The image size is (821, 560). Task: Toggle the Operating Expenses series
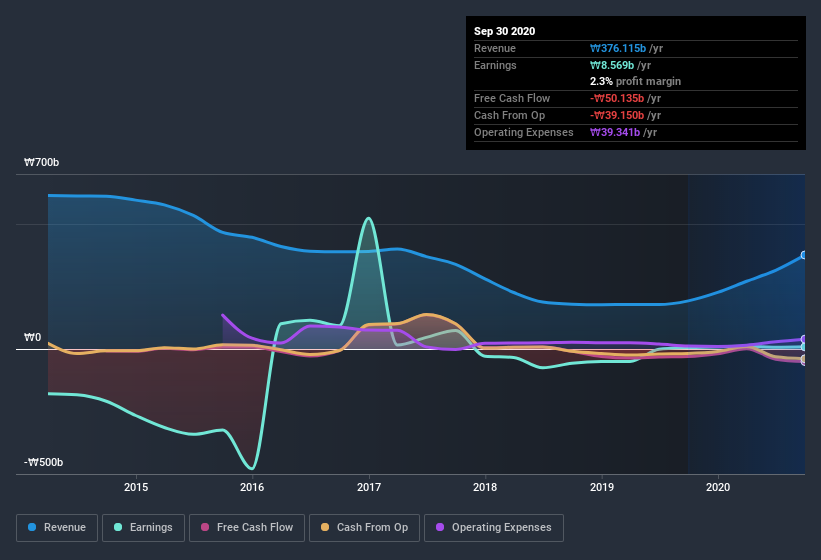494,528
